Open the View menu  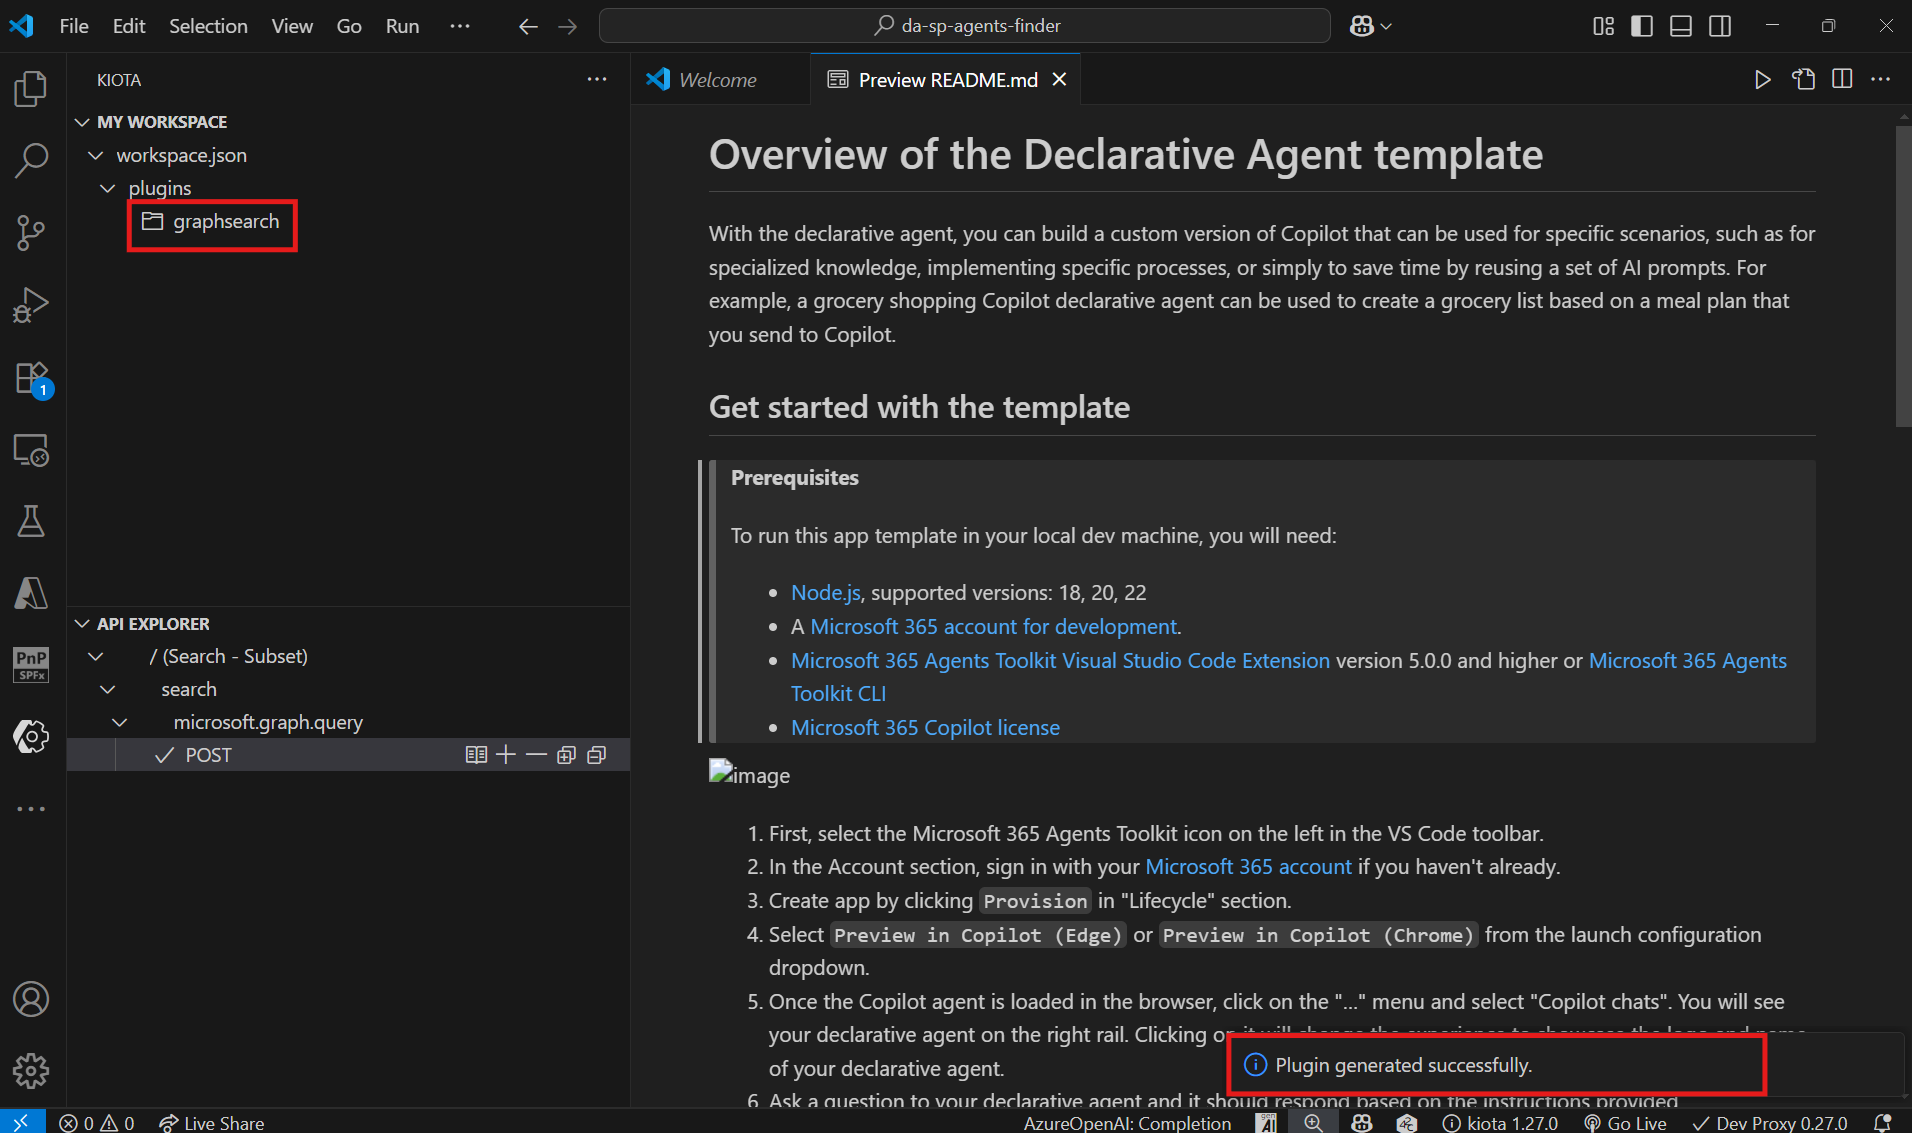[292, 26]
